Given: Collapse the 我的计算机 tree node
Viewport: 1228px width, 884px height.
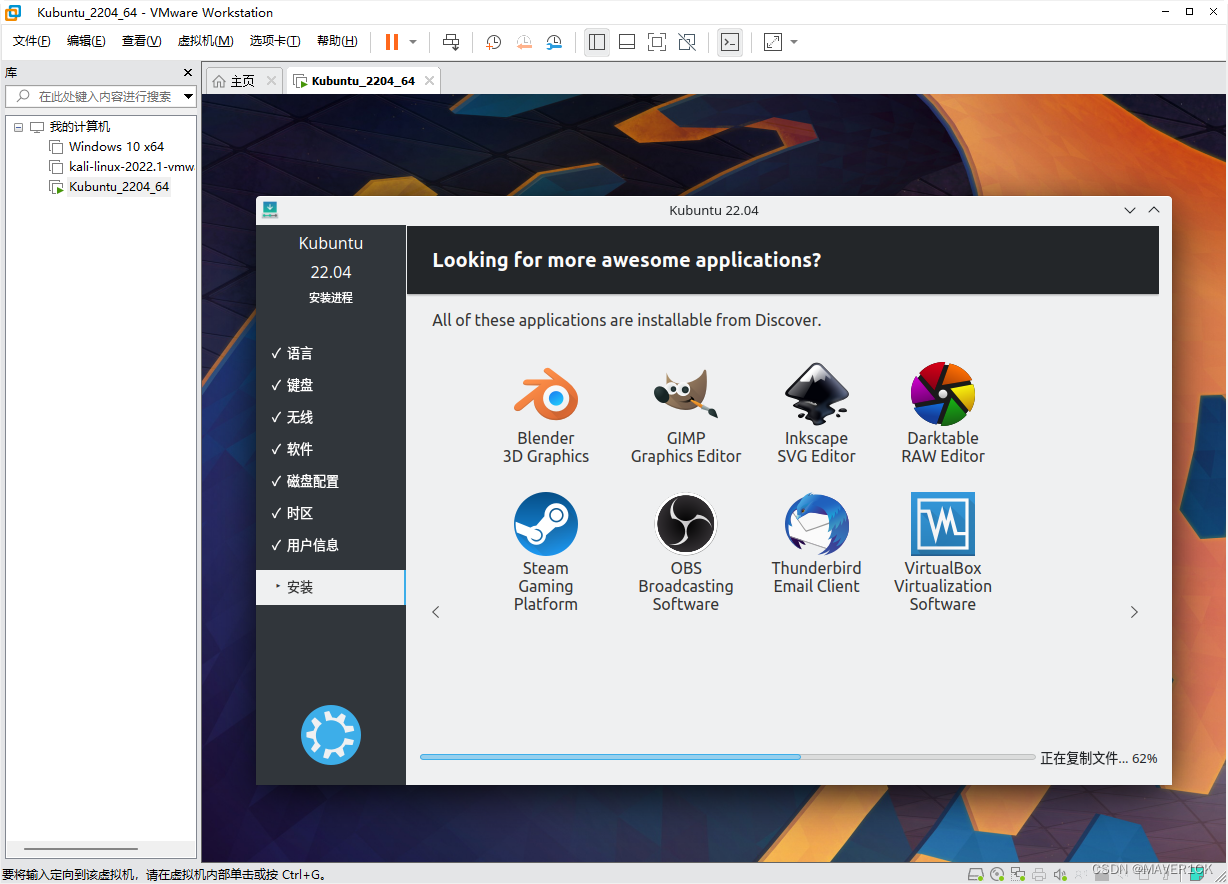Looking at the screenshot, I should [x=18, y=127].
